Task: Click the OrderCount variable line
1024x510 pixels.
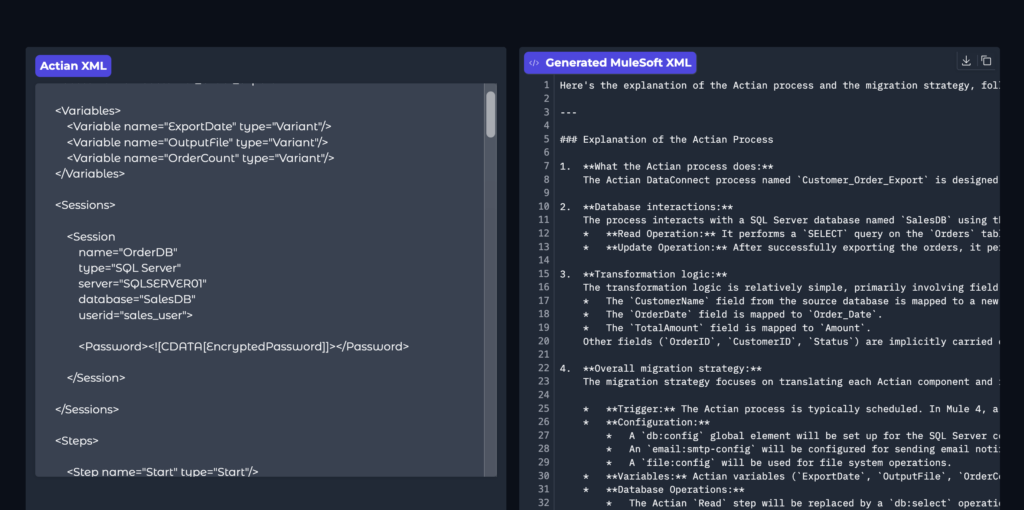Action: tap(200, 158)
